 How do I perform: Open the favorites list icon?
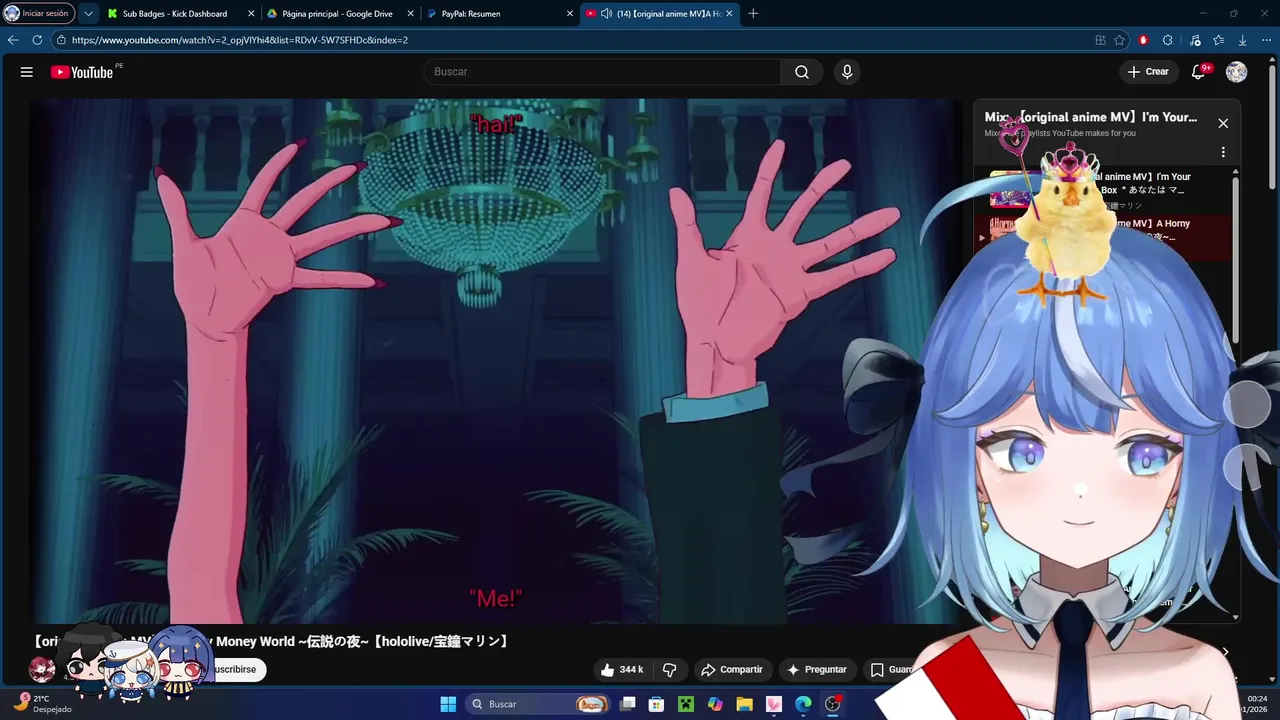(x=1219, y=40)
